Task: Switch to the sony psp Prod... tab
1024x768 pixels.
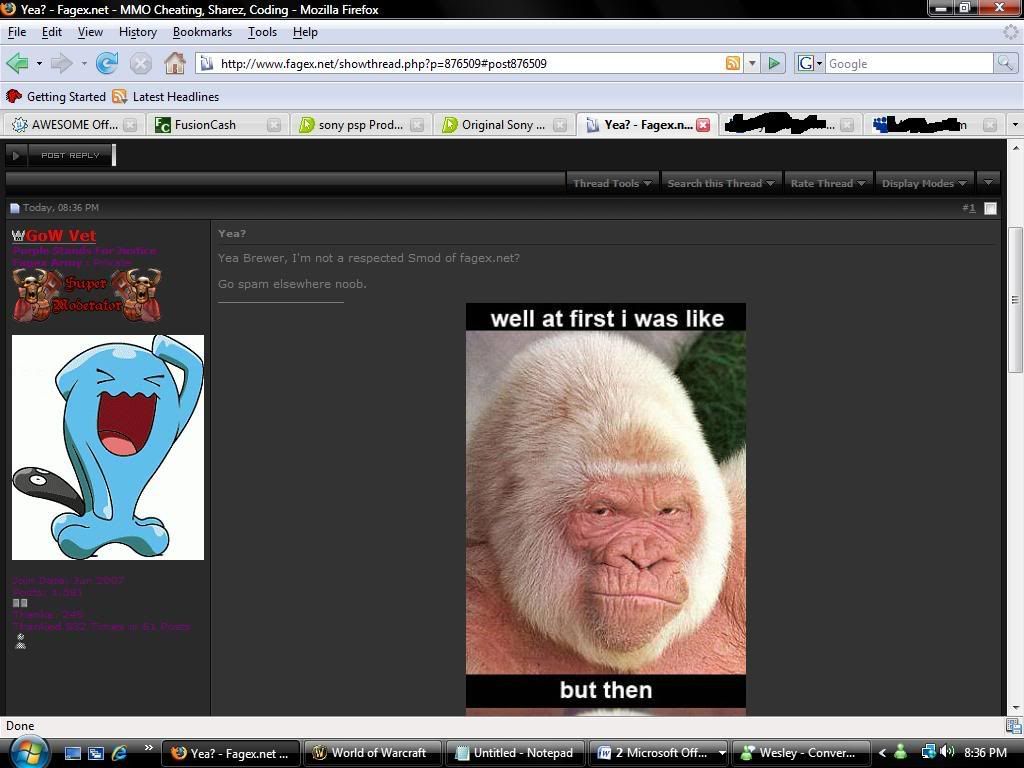Action: coord(360,125)
